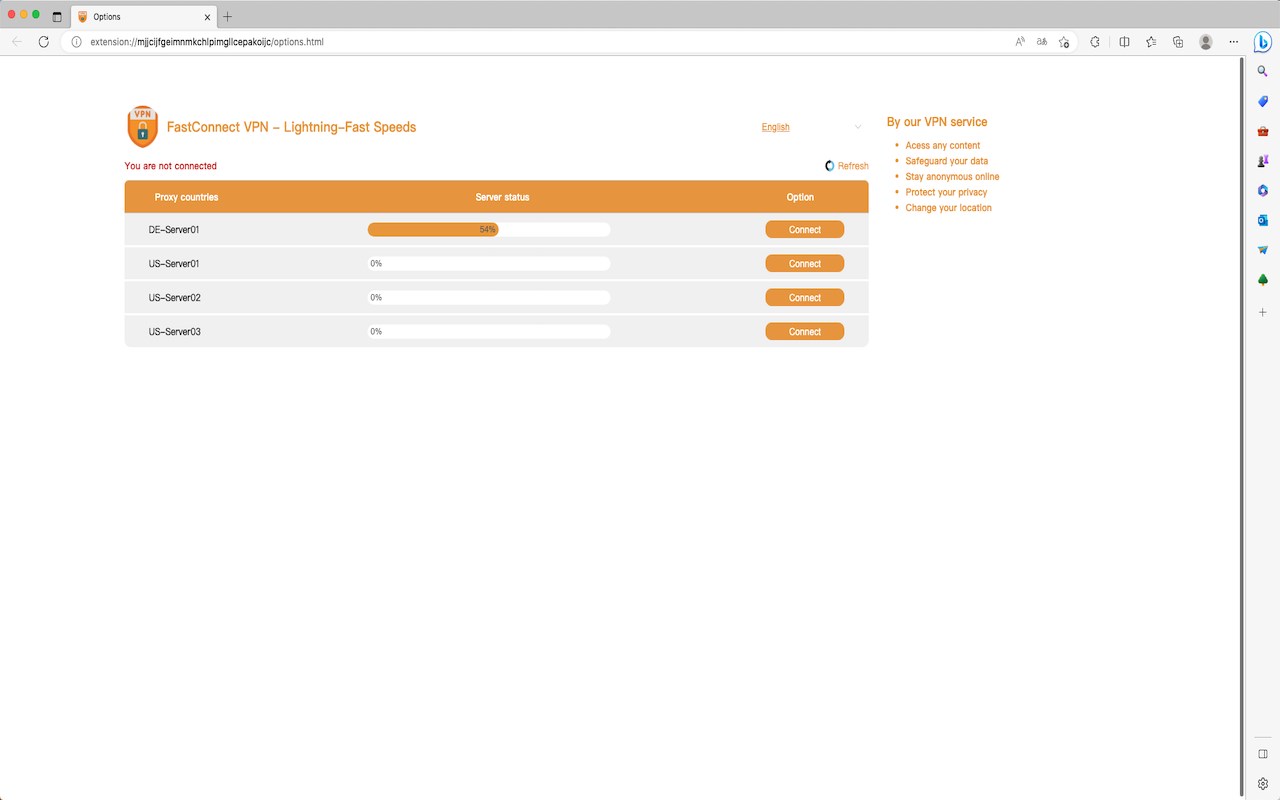This screenshot has height=800, width=1280.
Task: Open the Collections icon
Action: coord(1178,42)
